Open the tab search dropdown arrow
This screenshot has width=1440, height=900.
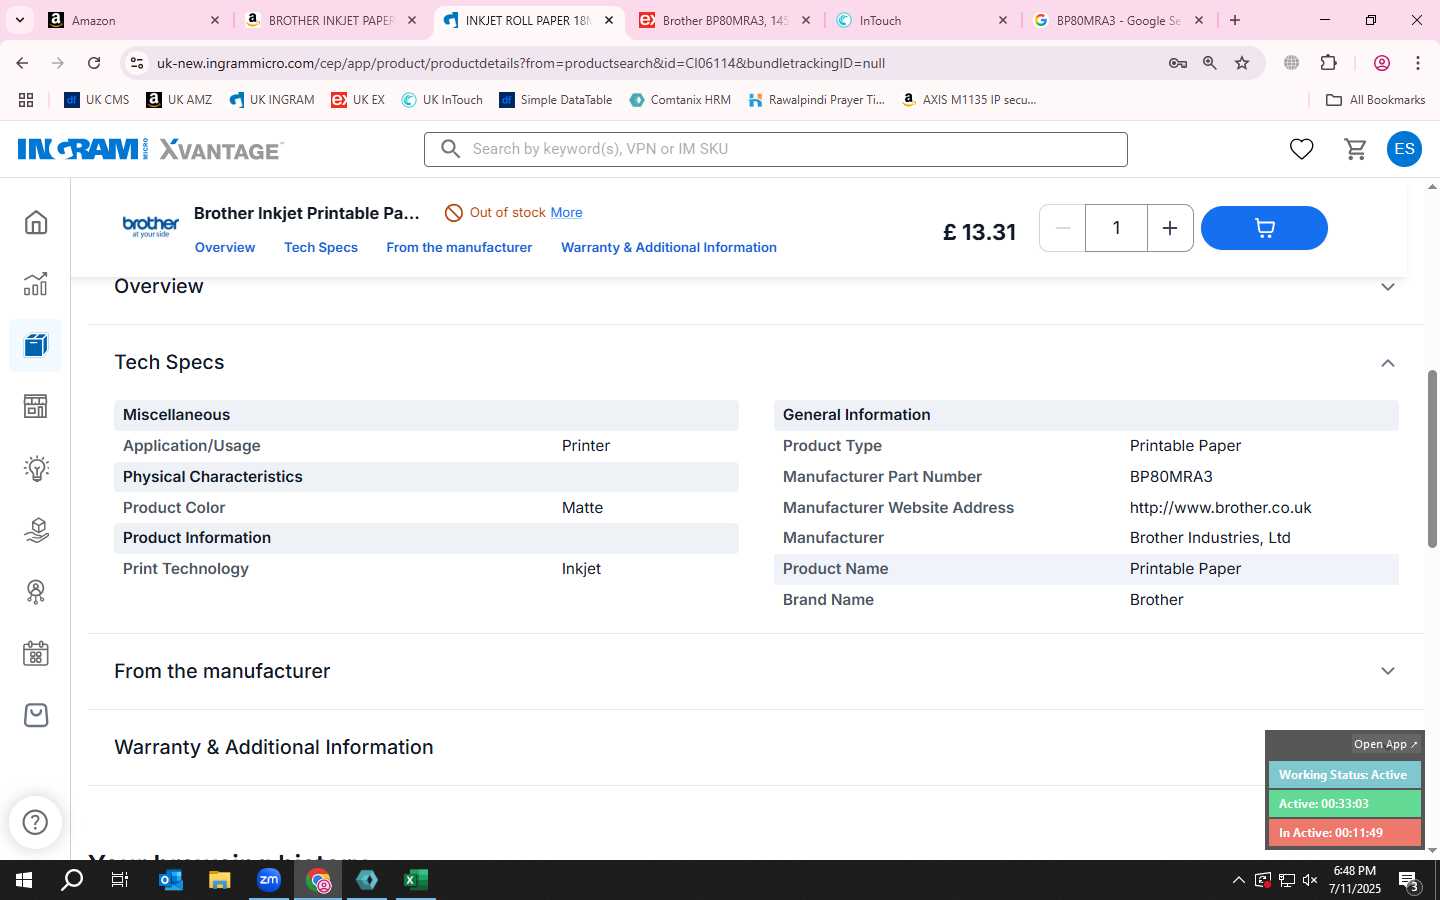pos(19,20)
